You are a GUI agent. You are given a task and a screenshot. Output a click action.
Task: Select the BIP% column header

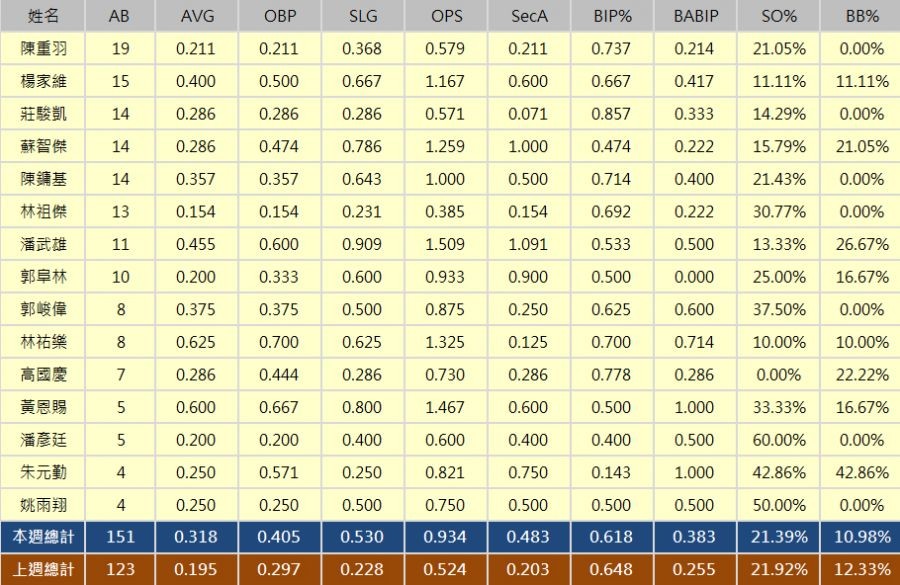tap(612, 16)
